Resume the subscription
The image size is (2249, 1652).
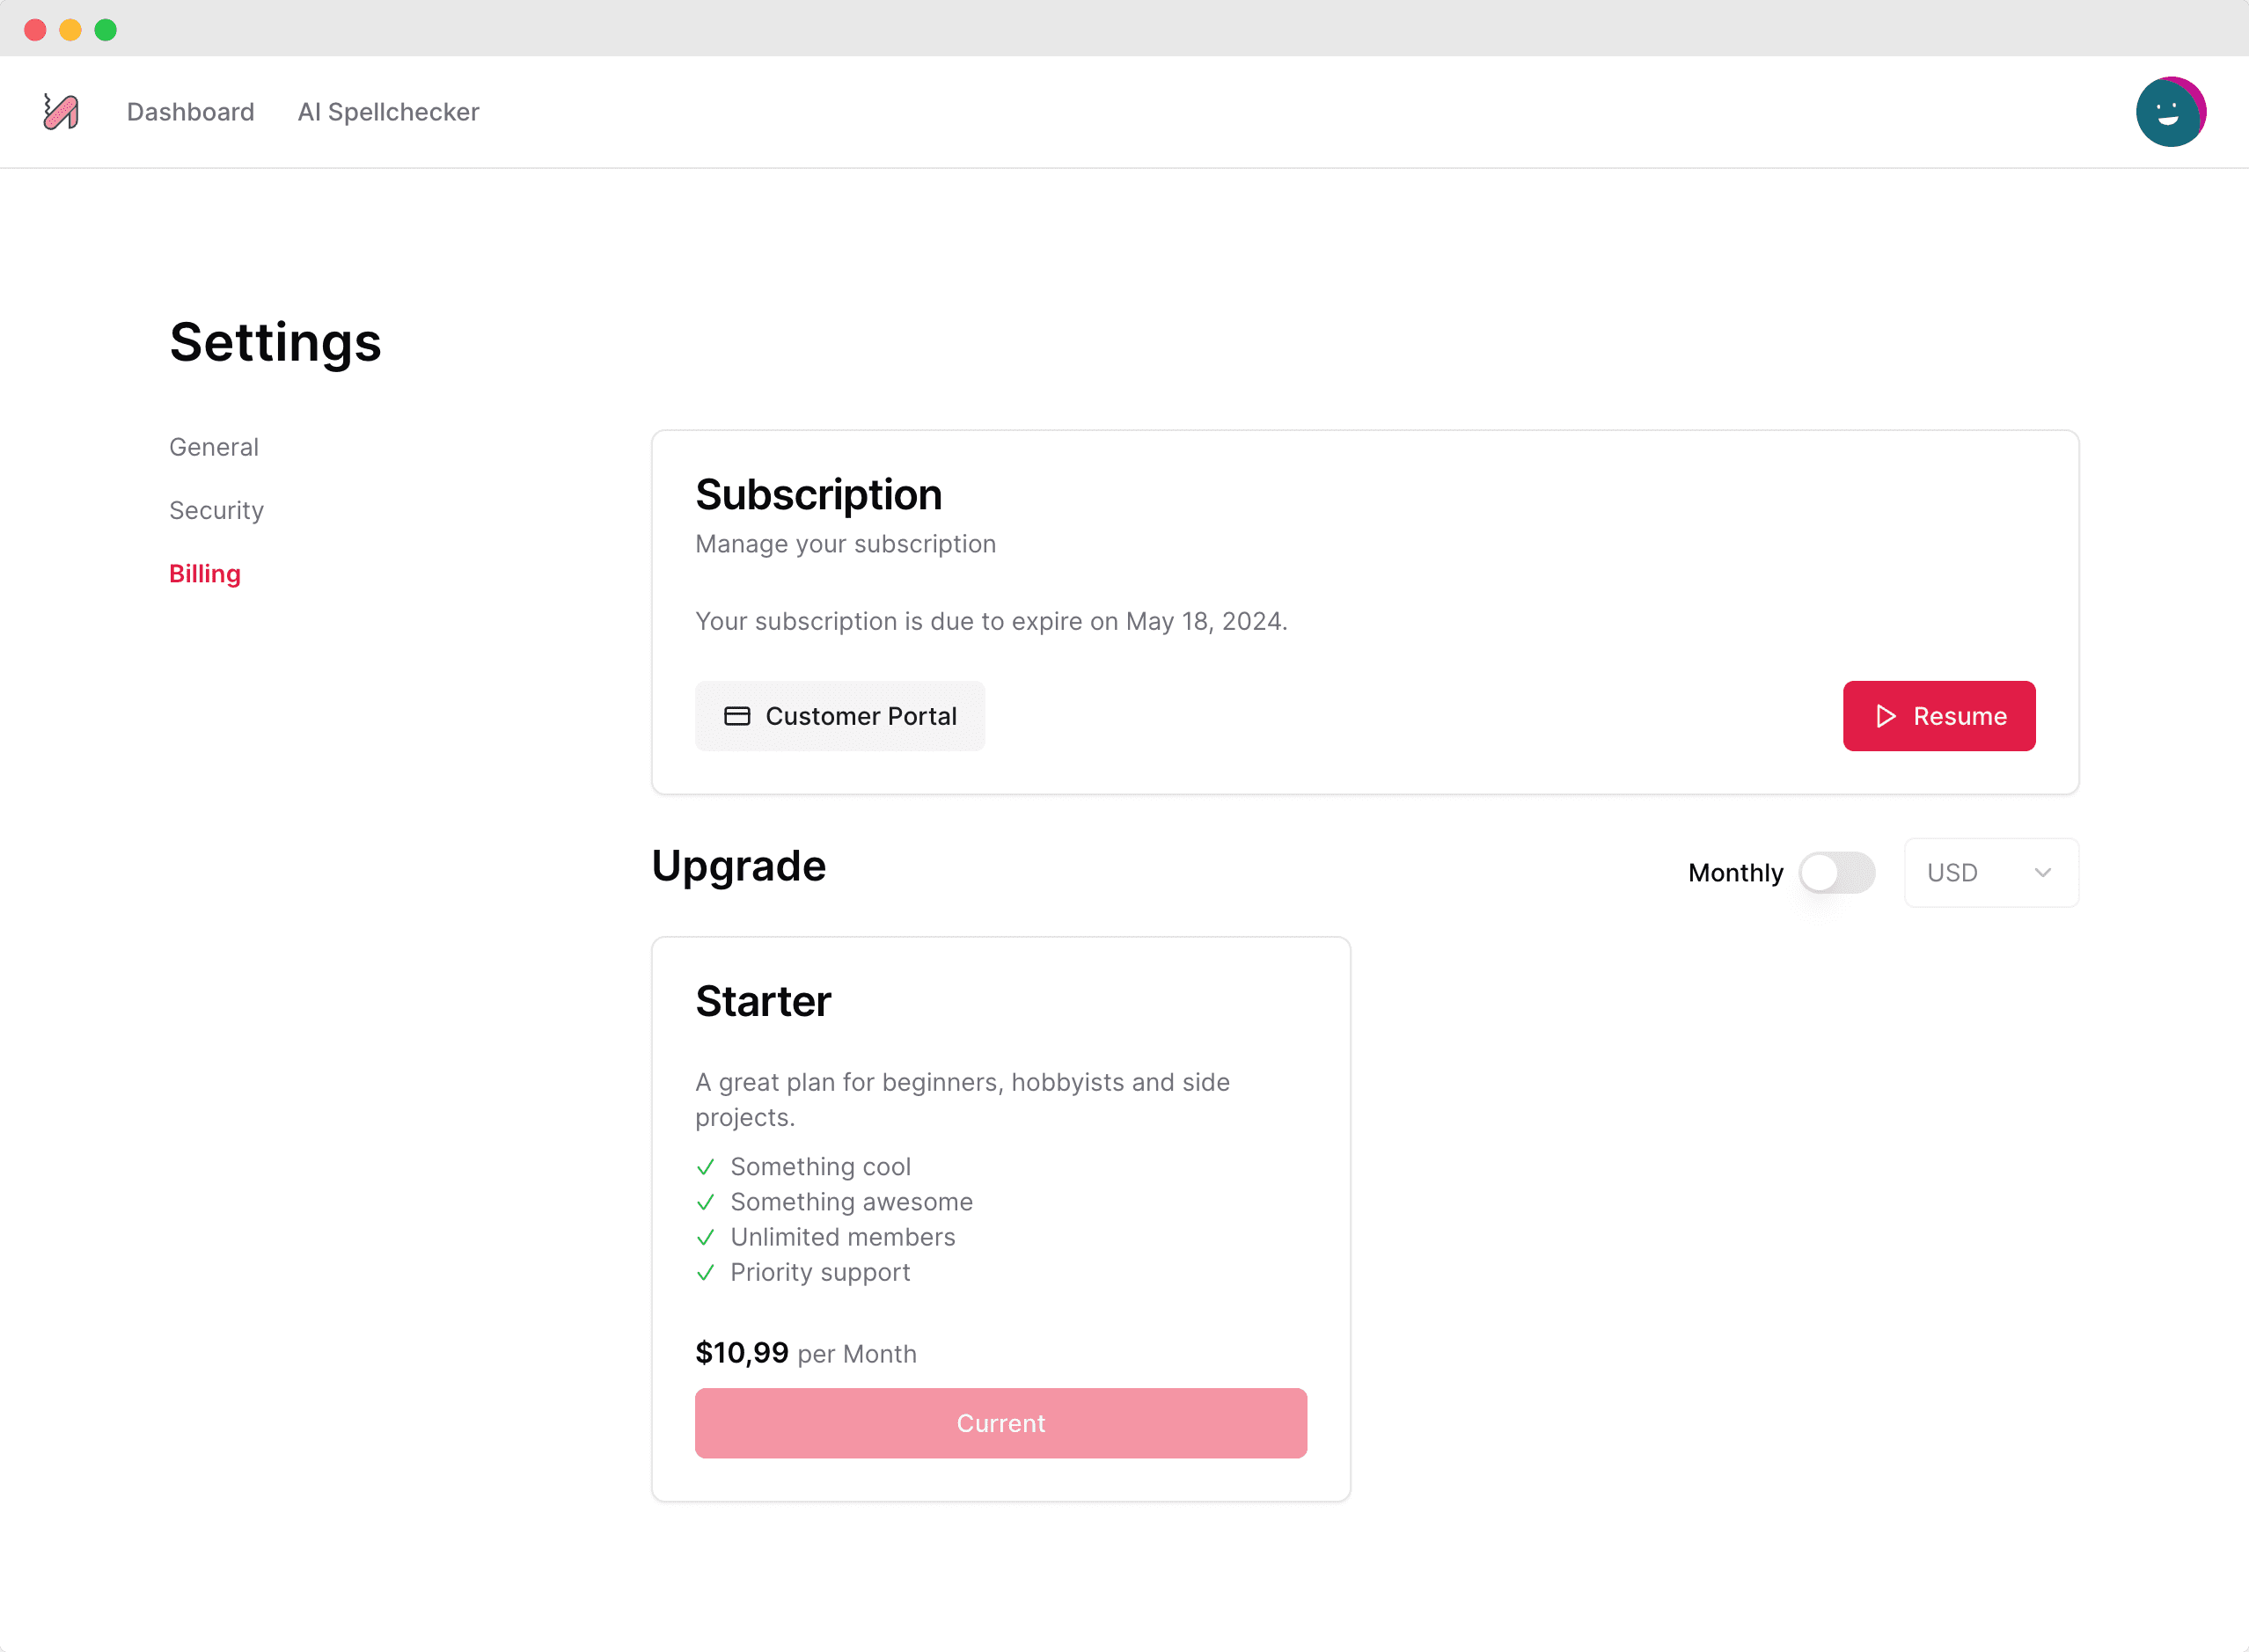[1939, 716]
